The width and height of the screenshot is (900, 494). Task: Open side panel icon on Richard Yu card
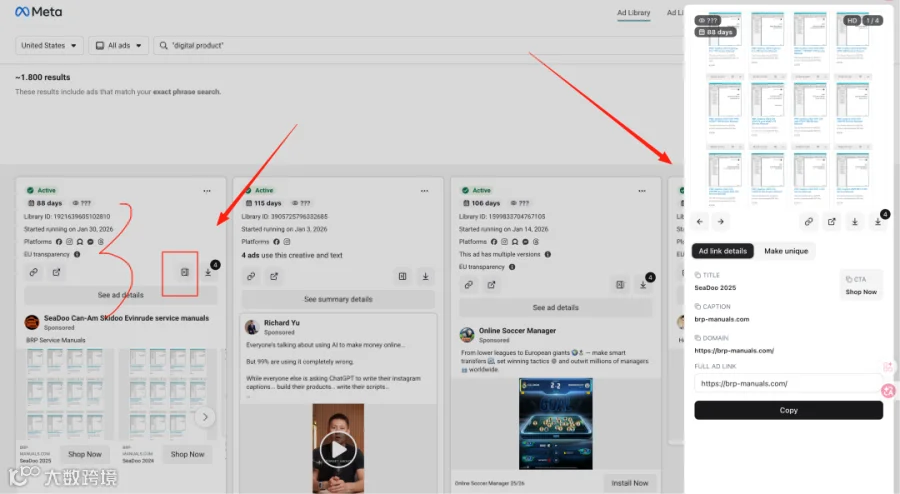(402, 276)
